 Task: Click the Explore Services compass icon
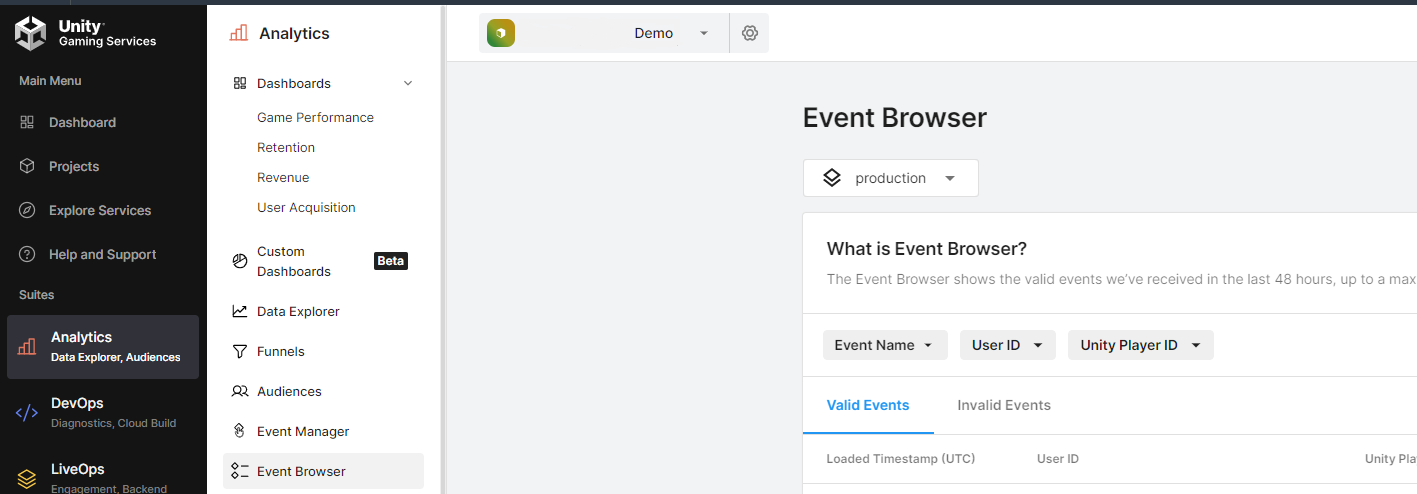[28, 210]
